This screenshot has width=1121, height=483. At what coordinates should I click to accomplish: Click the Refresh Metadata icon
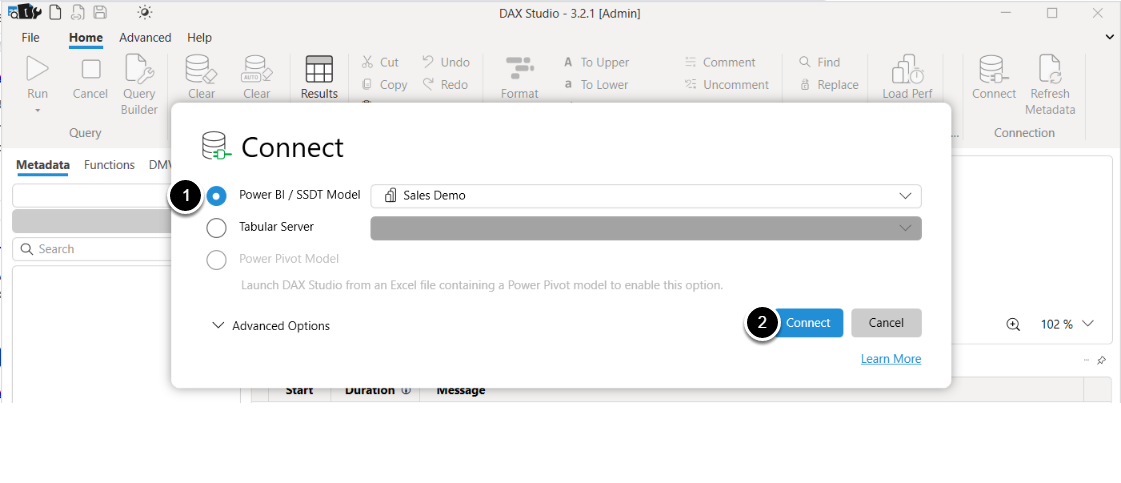coord(1050,69)
